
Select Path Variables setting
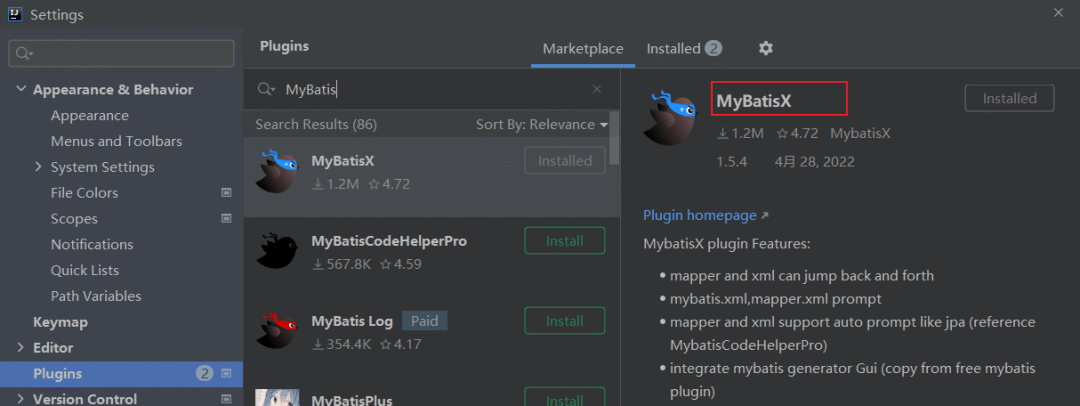(96, 296)
